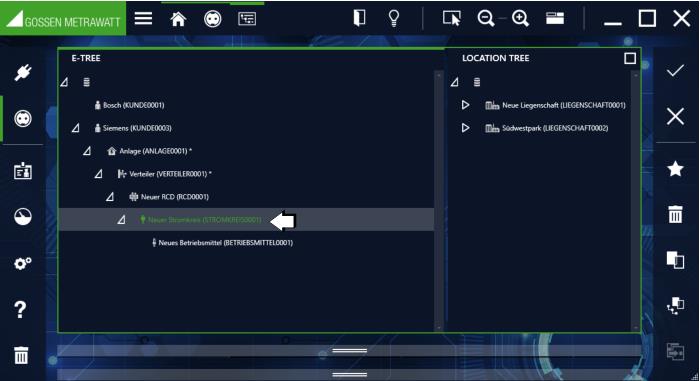This screenshot has height=381, width=700.
Task: Go to the Home screen icon
Action: click(x=178, y=19)
